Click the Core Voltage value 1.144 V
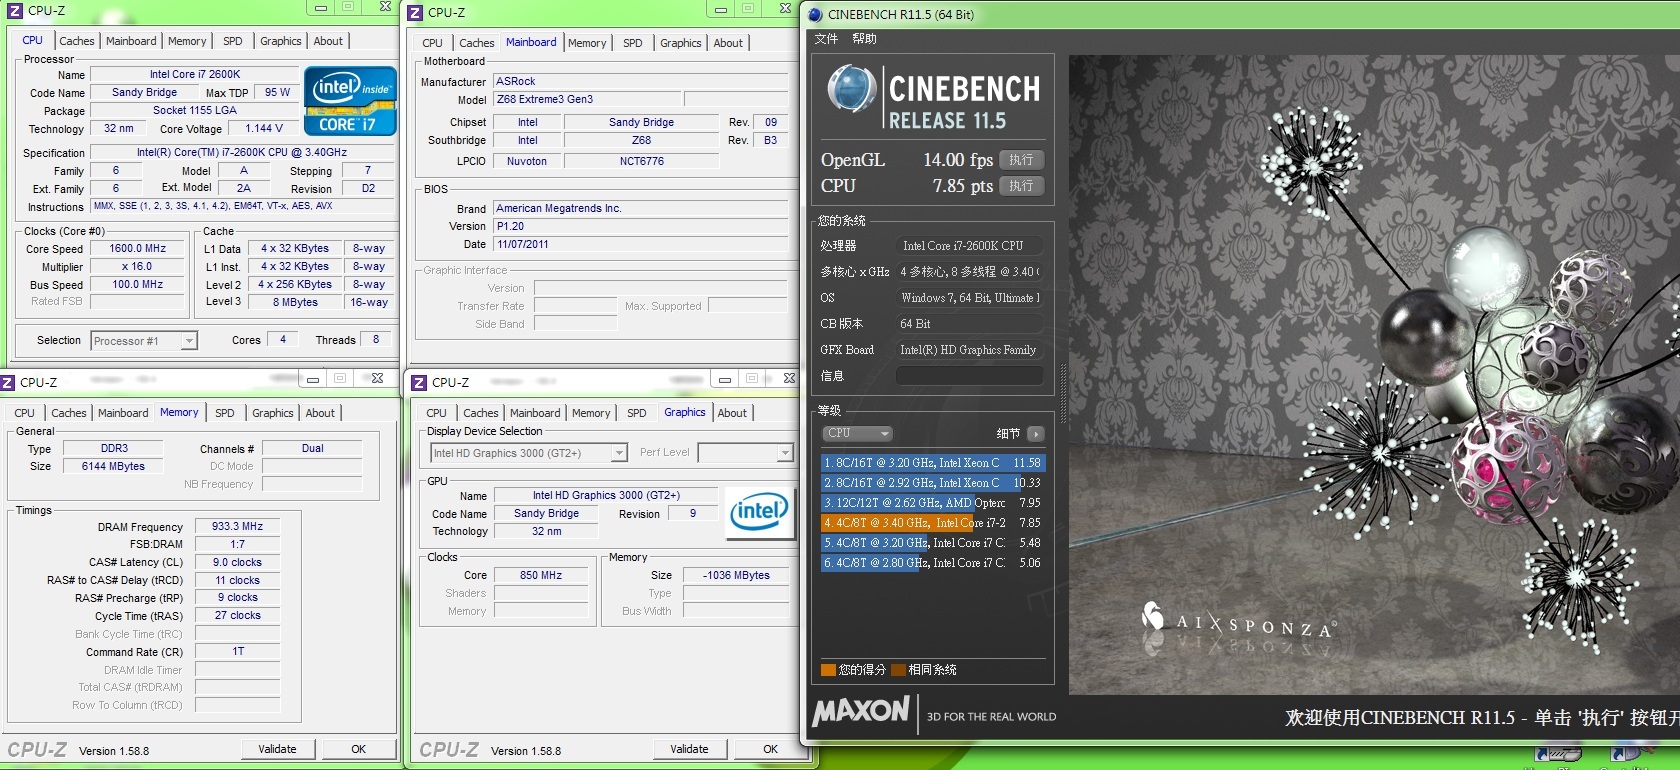Viewport: 1680px width, 770px height. (264, 129)
